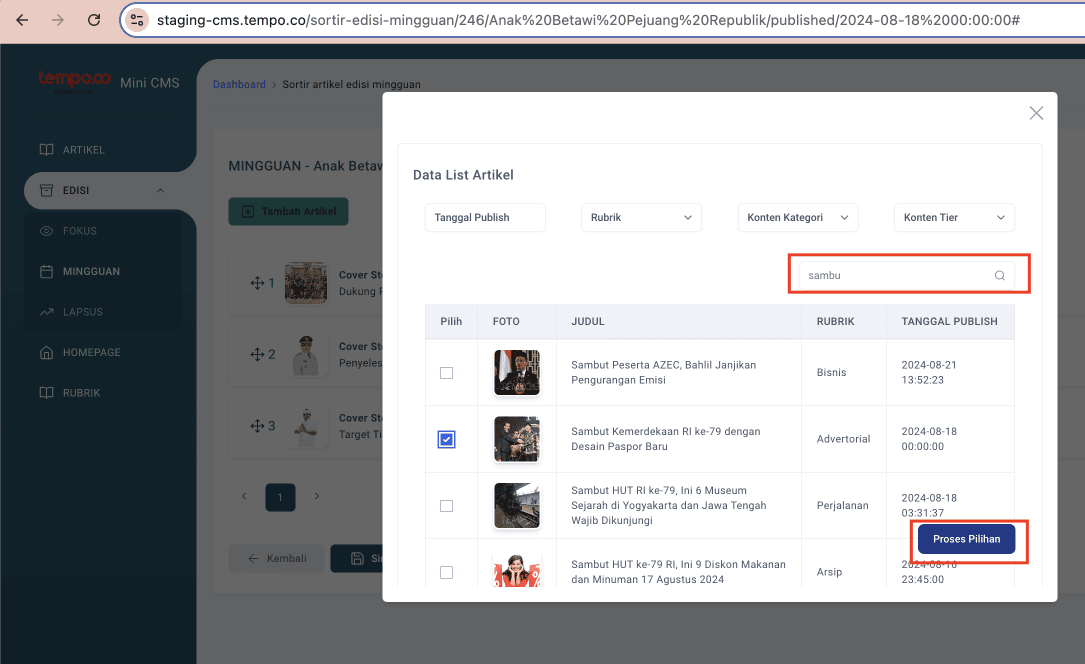Open the Desain Paspor Baru photo

517,439
